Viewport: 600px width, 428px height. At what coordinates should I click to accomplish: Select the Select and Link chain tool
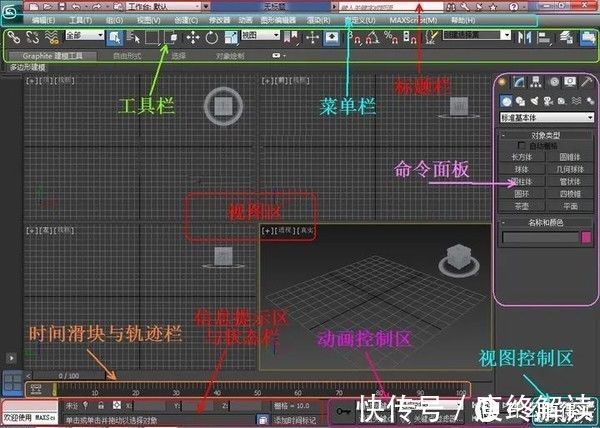coord(14,37)
